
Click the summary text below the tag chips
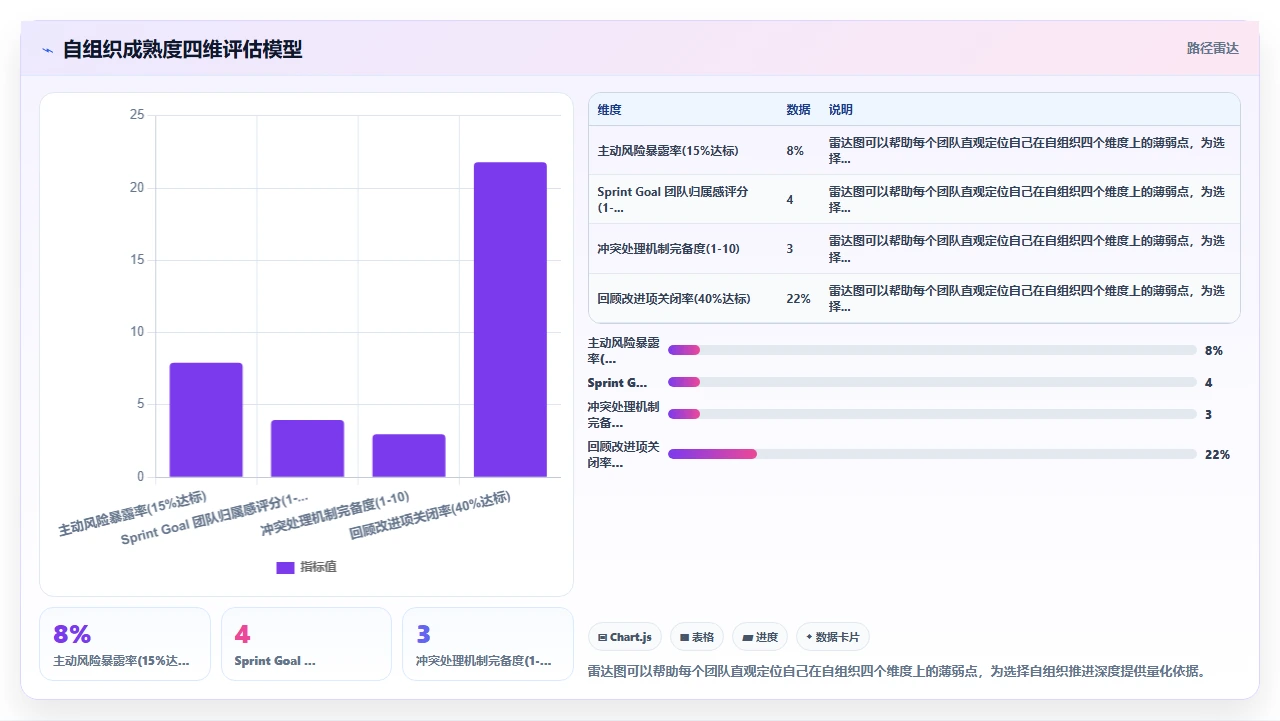897,671
